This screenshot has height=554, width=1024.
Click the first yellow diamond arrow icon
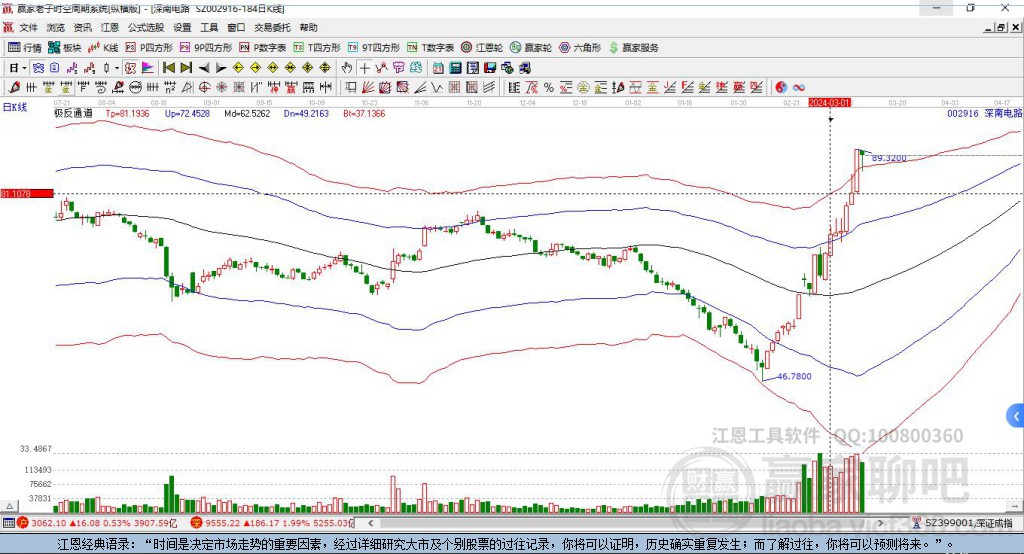point(238,68)
